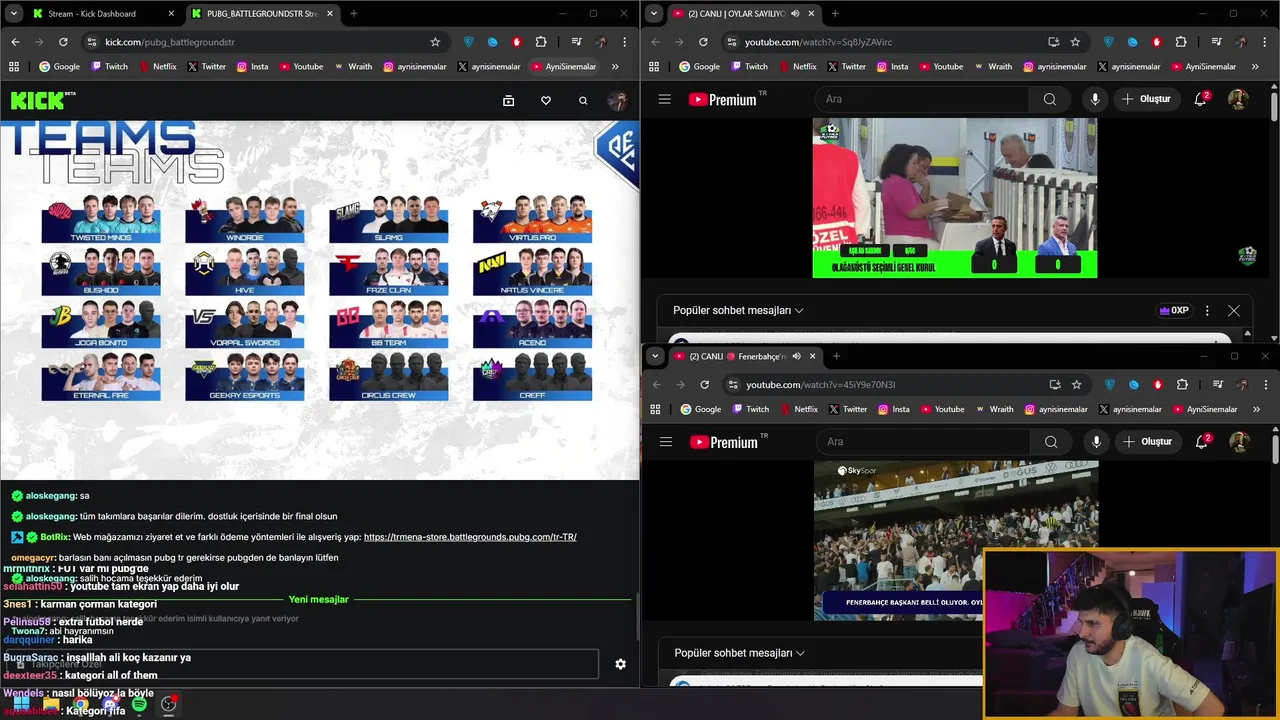Select the CANLI Fenerbahçe tab

[x=744, y=356]
